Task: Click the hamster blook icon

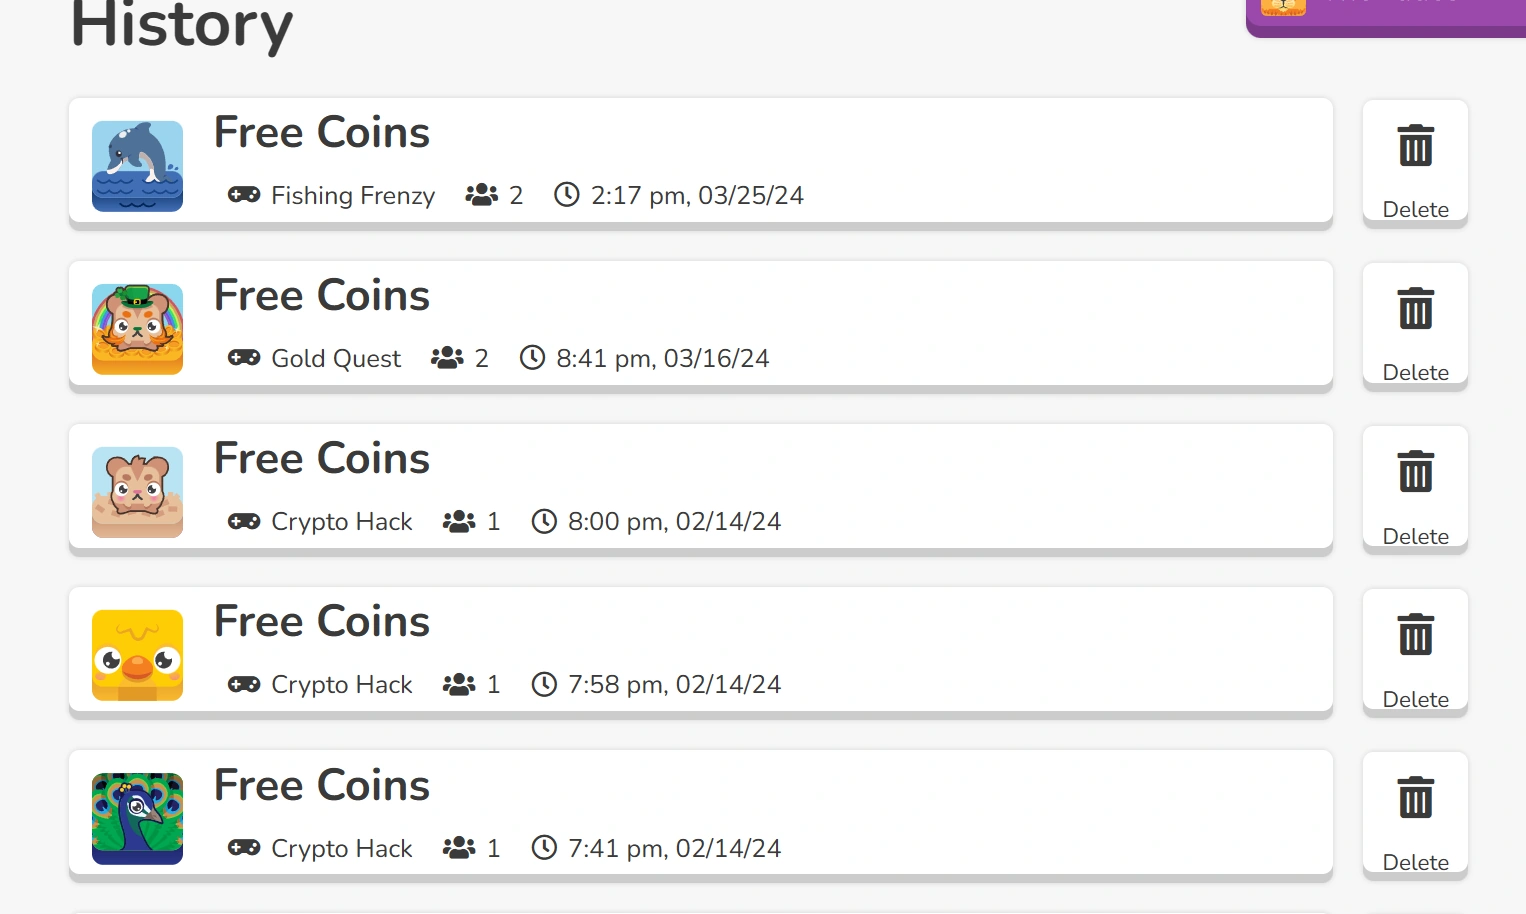Action: pyautogui.click(x=137, y=492)
